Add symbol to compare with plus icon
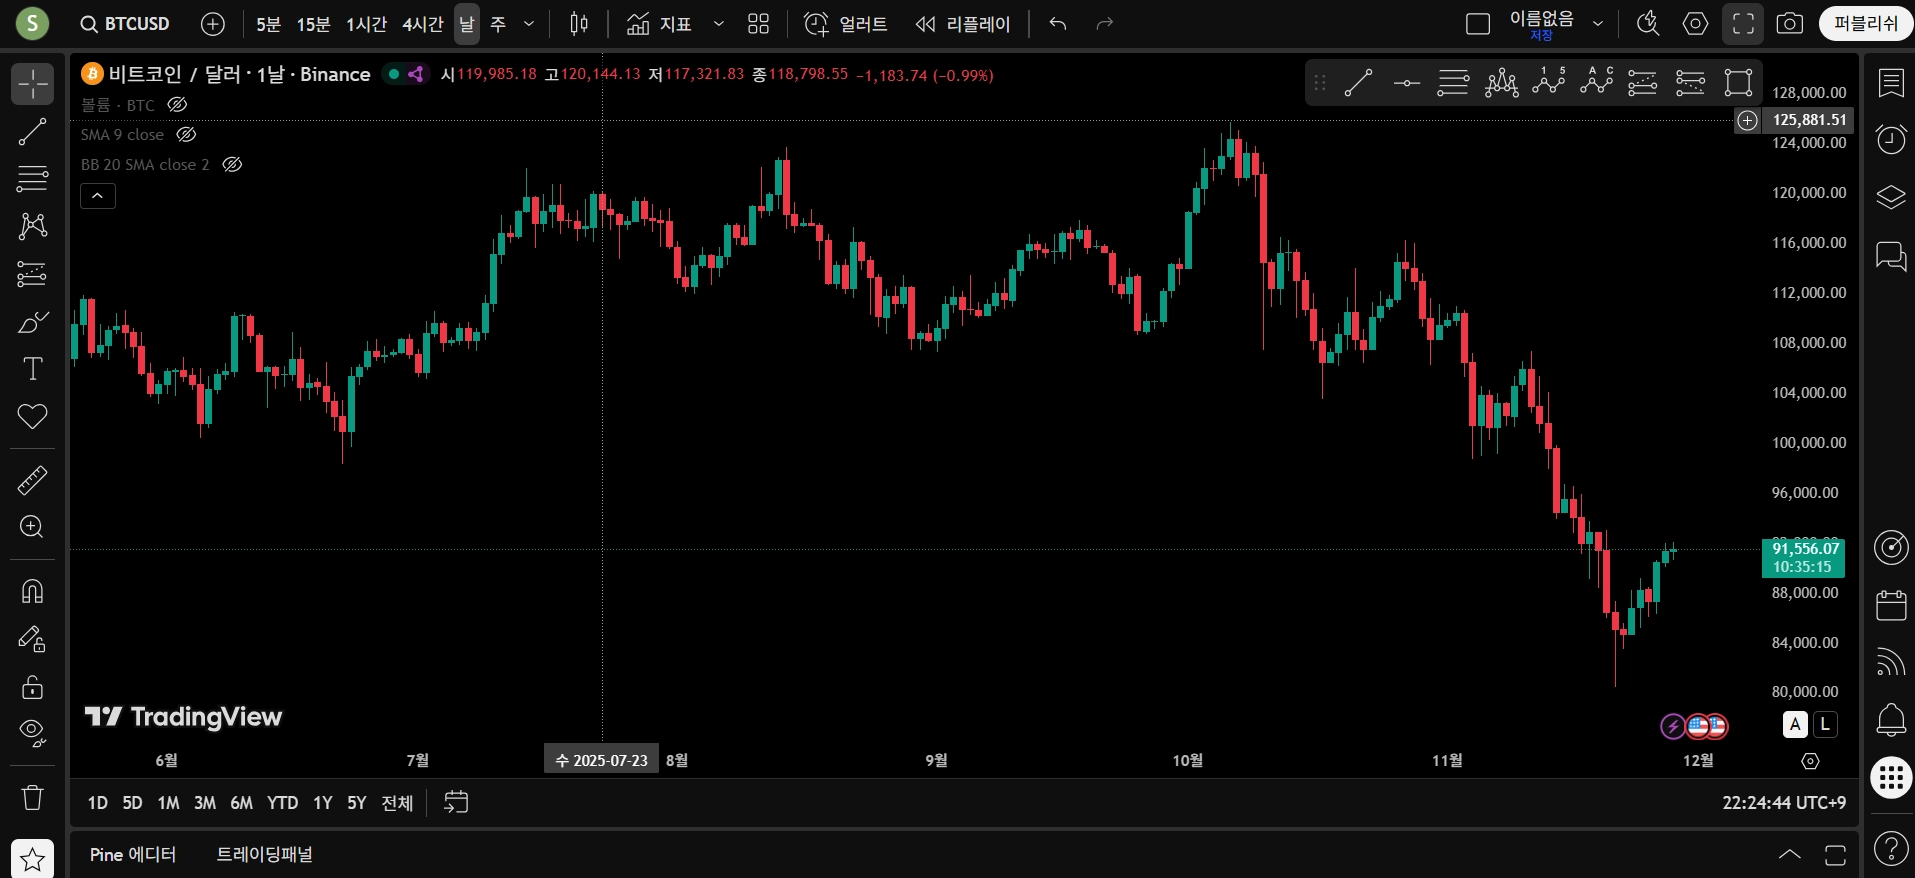 point(213,24)
